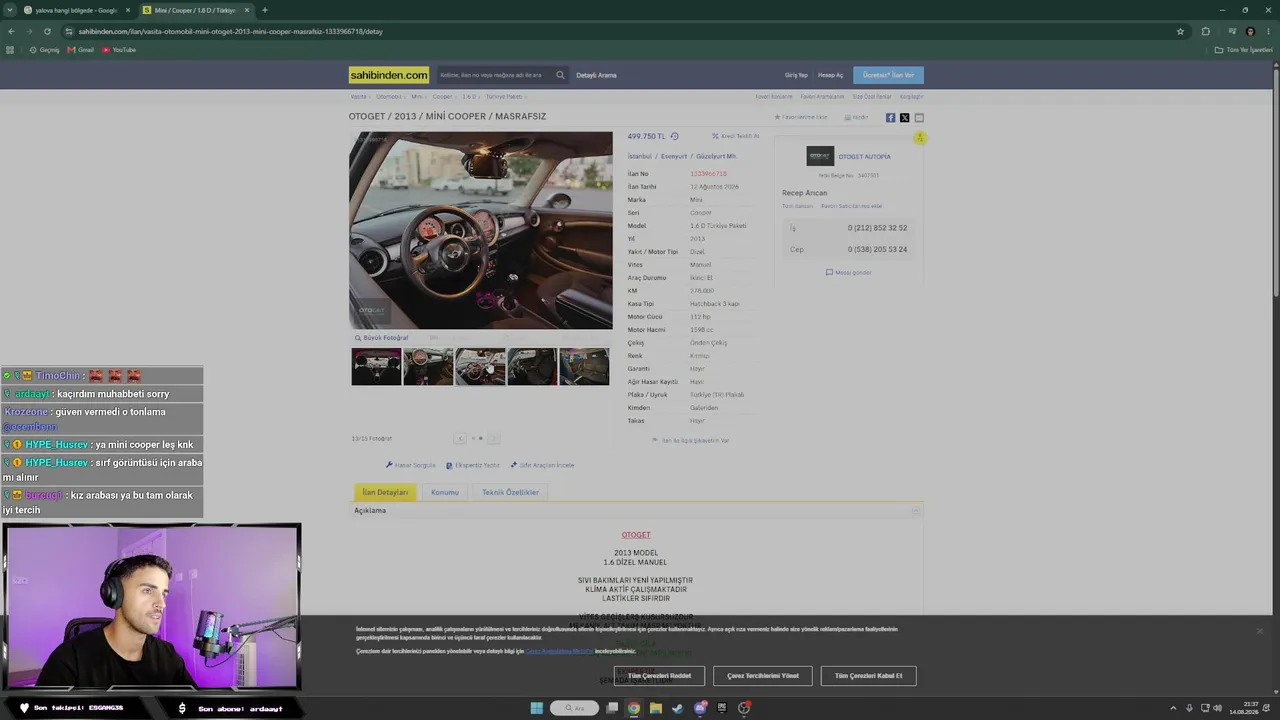Click Mesaj gönder link
Viewport: 1280px width, 720px height.
[x=848, y=272]
